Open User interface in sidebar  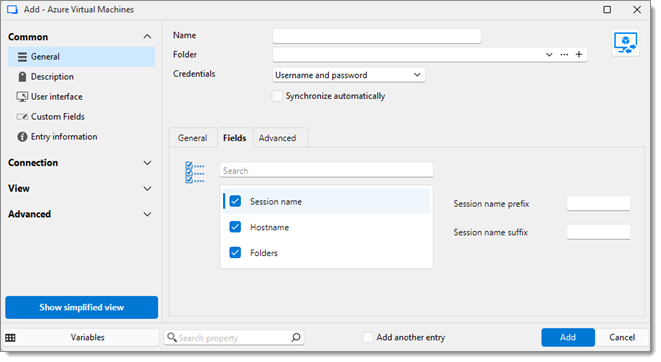click(56, 97)
